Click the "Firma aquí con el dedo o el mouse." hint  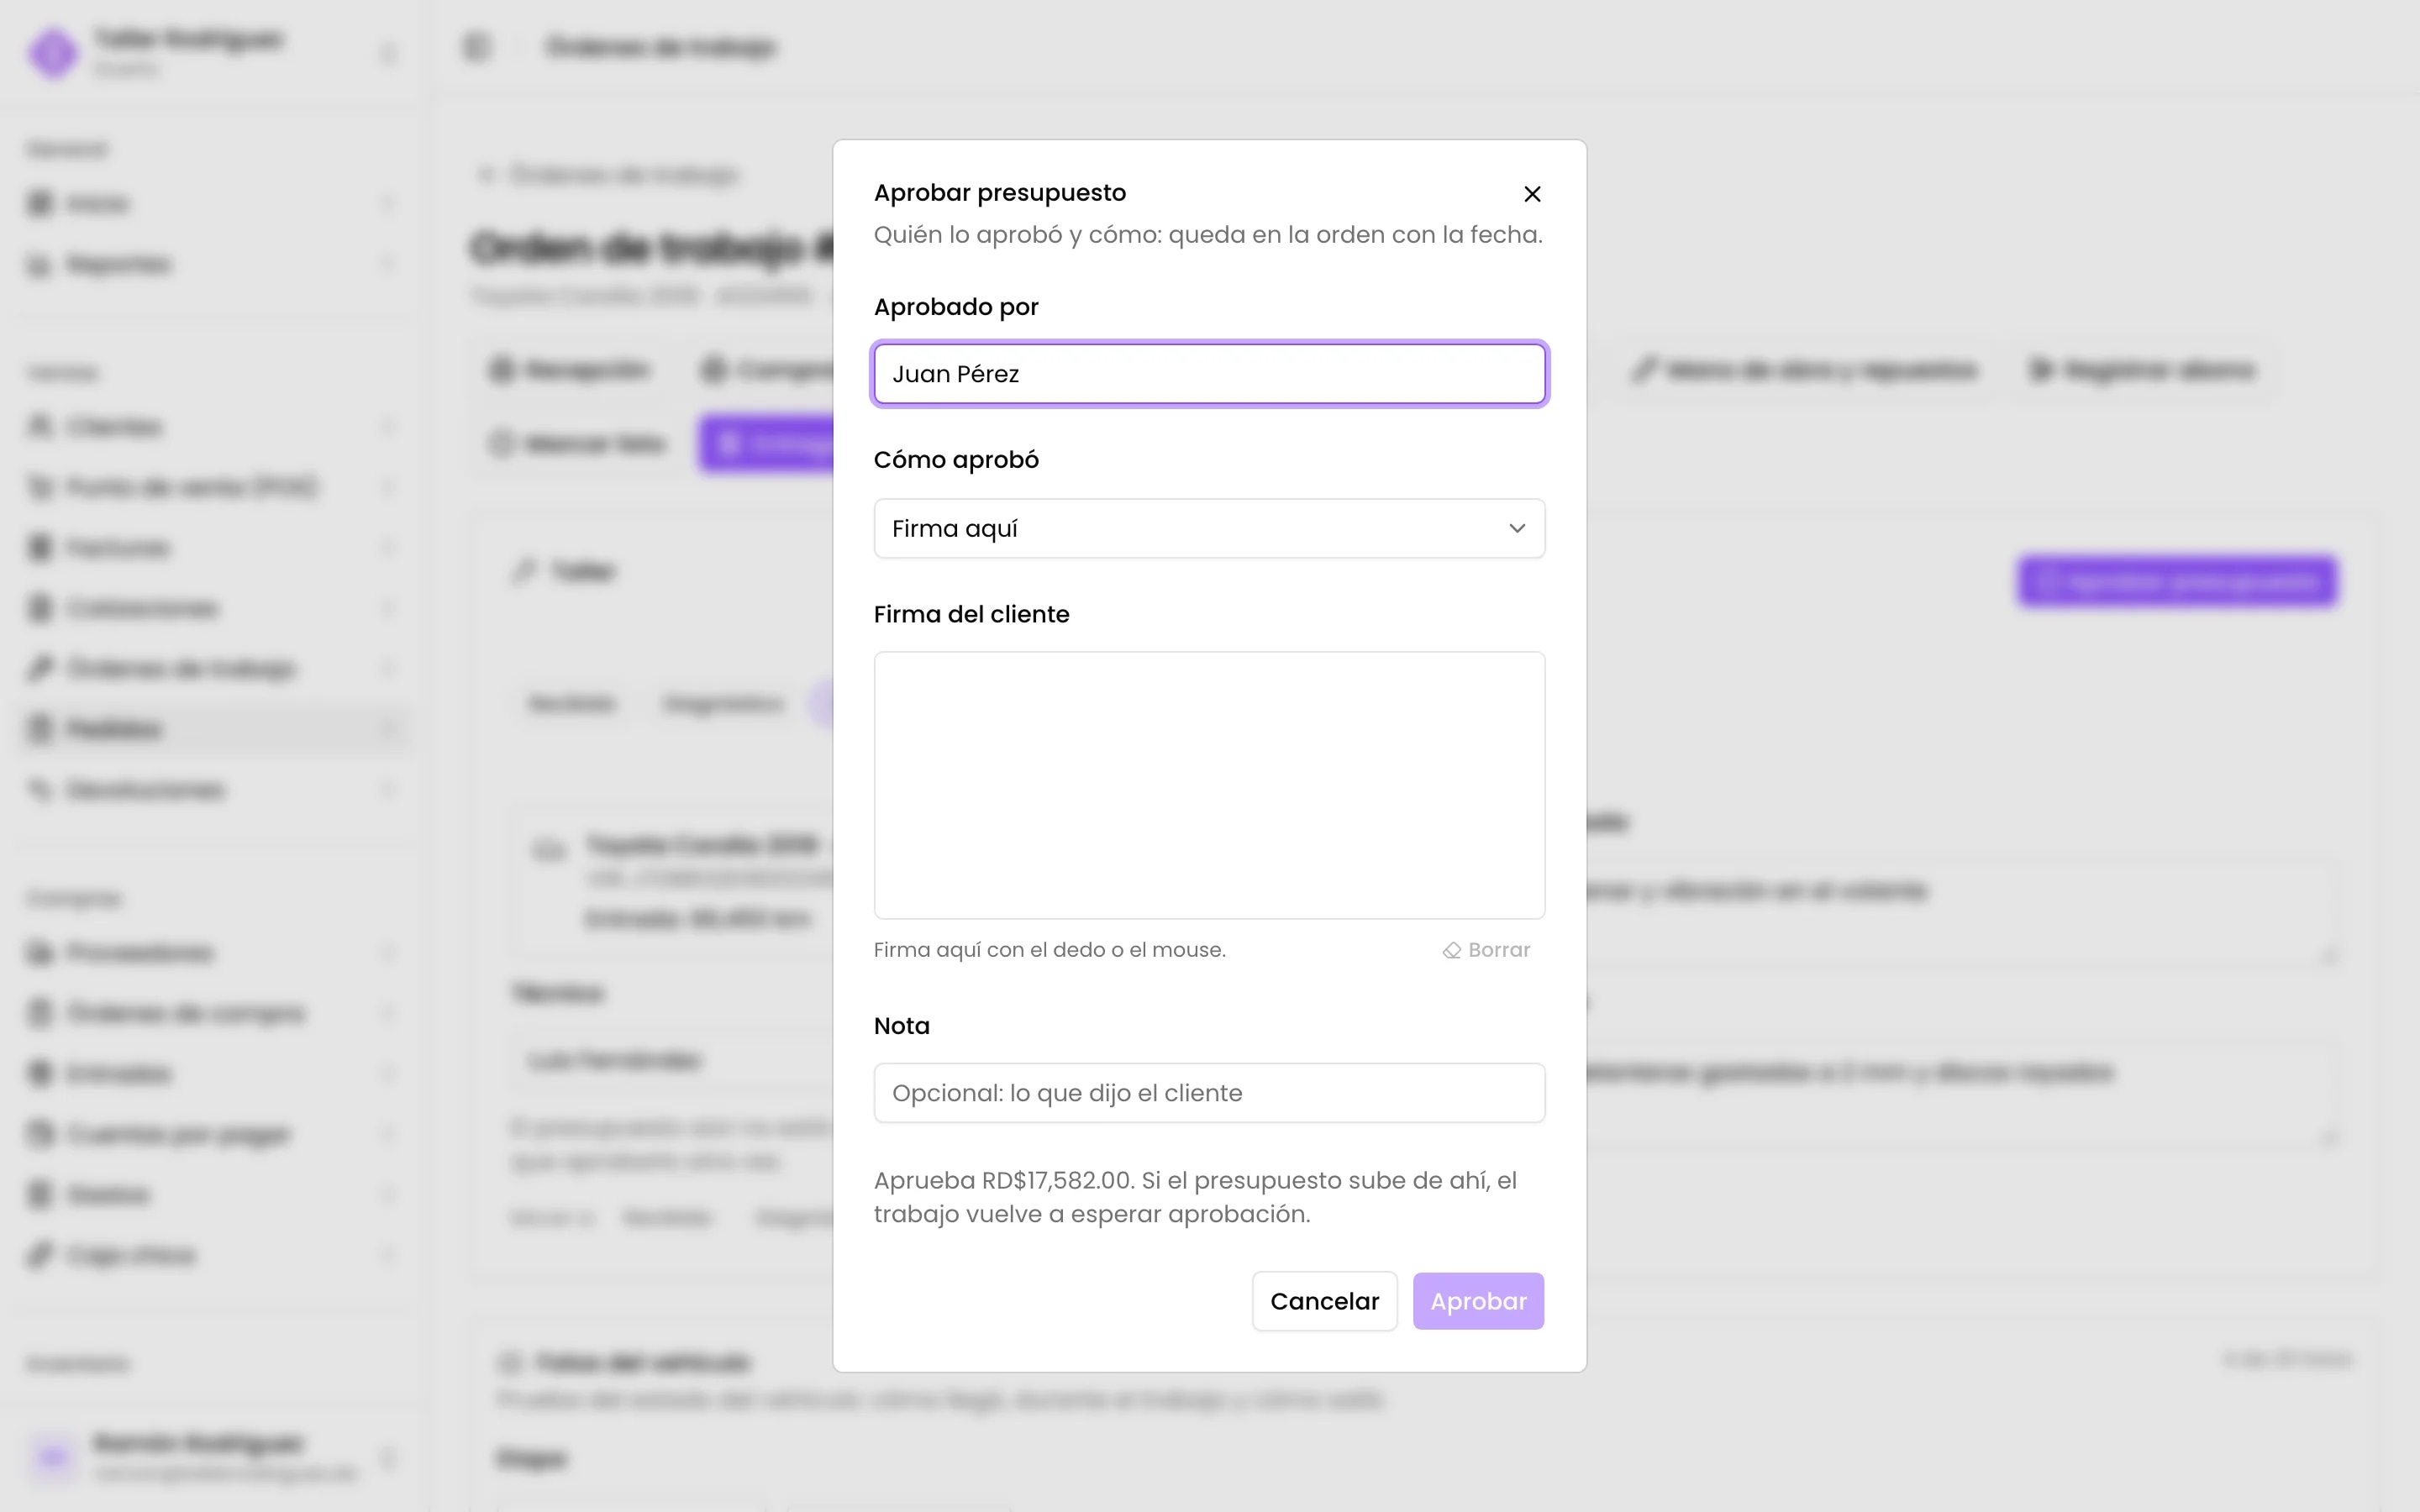tap(1049, 950)
